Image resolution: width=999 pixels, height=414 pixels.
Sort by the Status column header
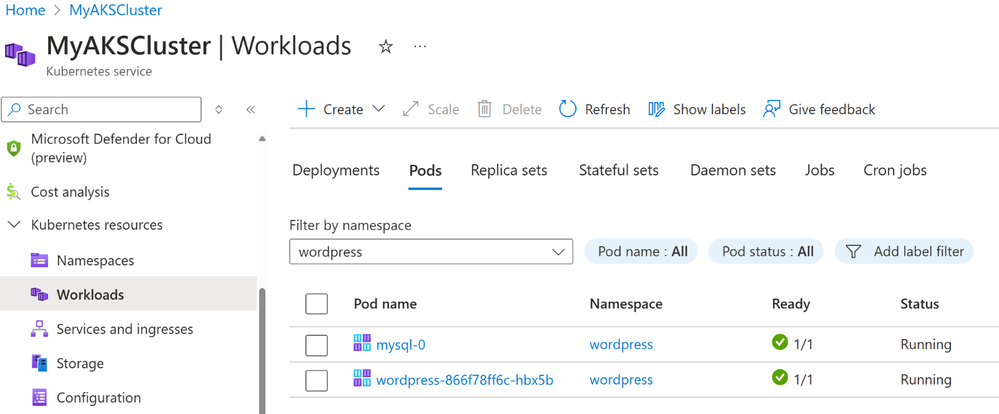click(919, 304)
